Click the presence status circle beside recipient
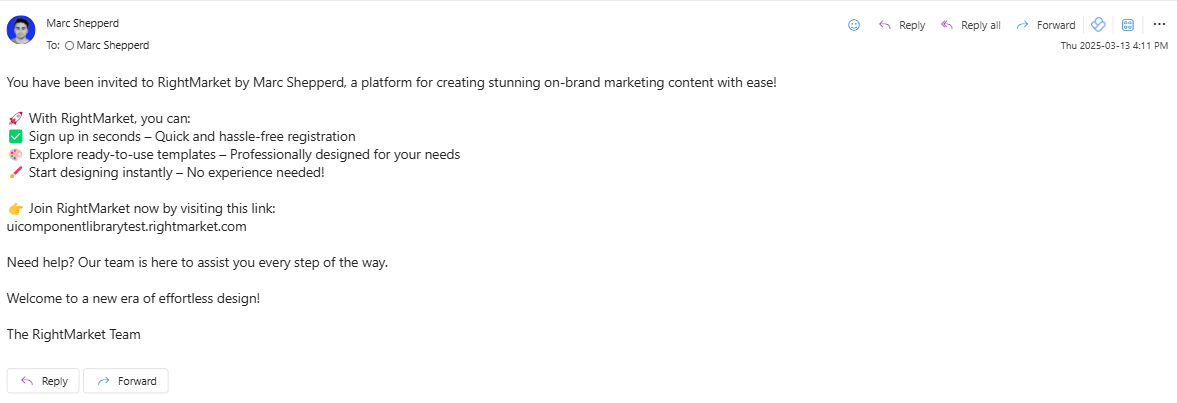This screenshot has width=1177, height=403. click(69, 45)
